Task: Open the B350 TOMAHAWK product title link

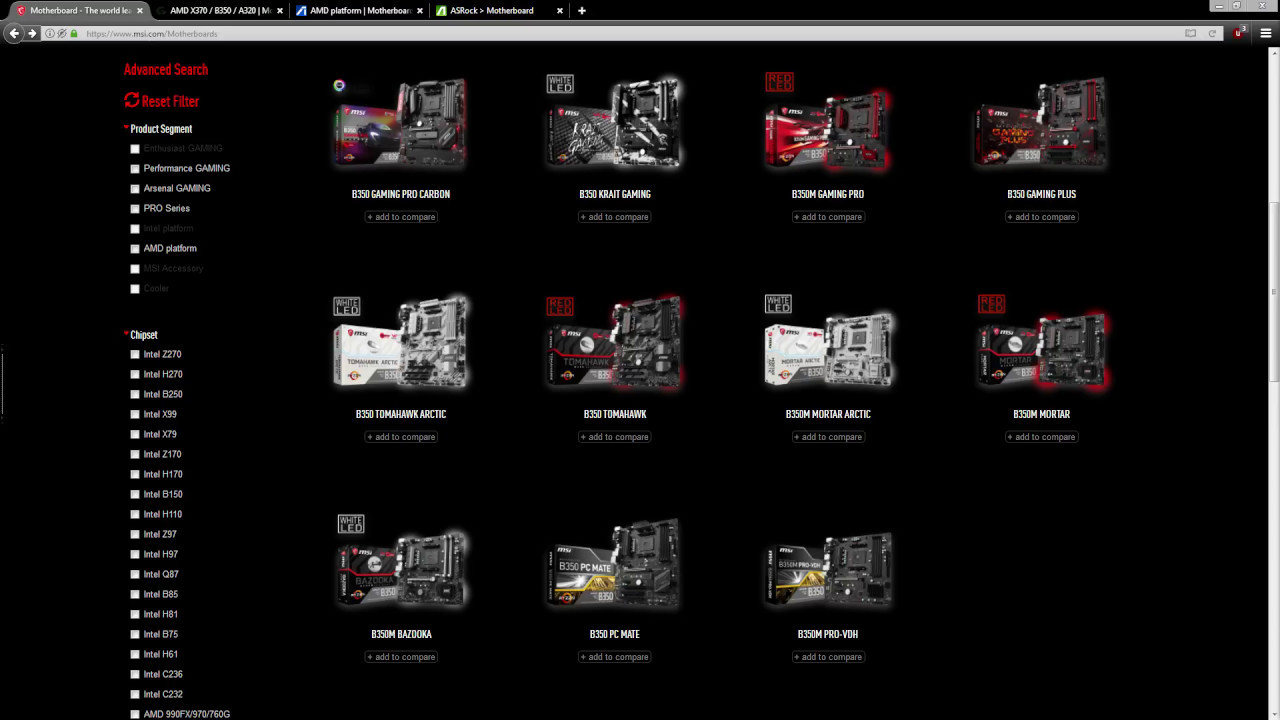Action: click(615, 414)
